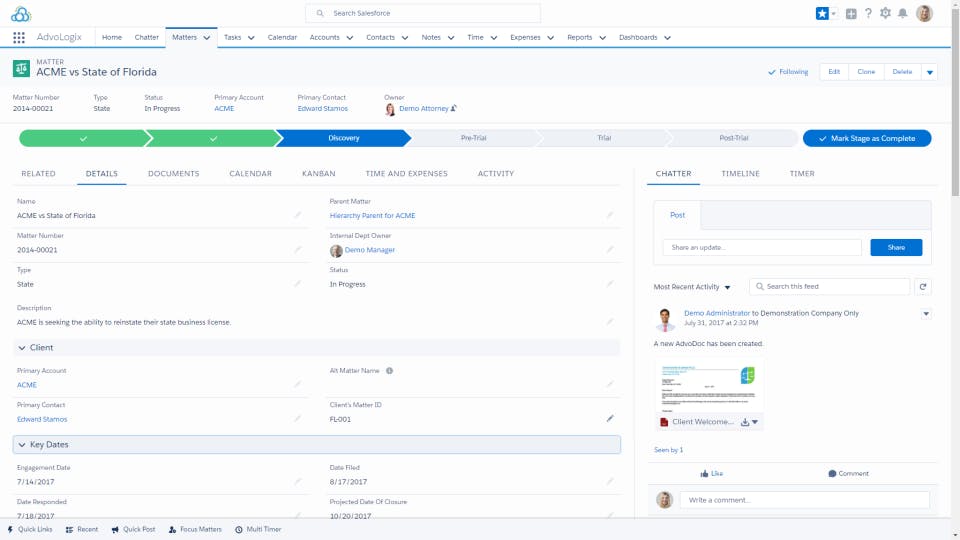This screenshot has width=960, height=540.
Task: Click the Share button
Action: pyautogui.click(x=896, y=247)
